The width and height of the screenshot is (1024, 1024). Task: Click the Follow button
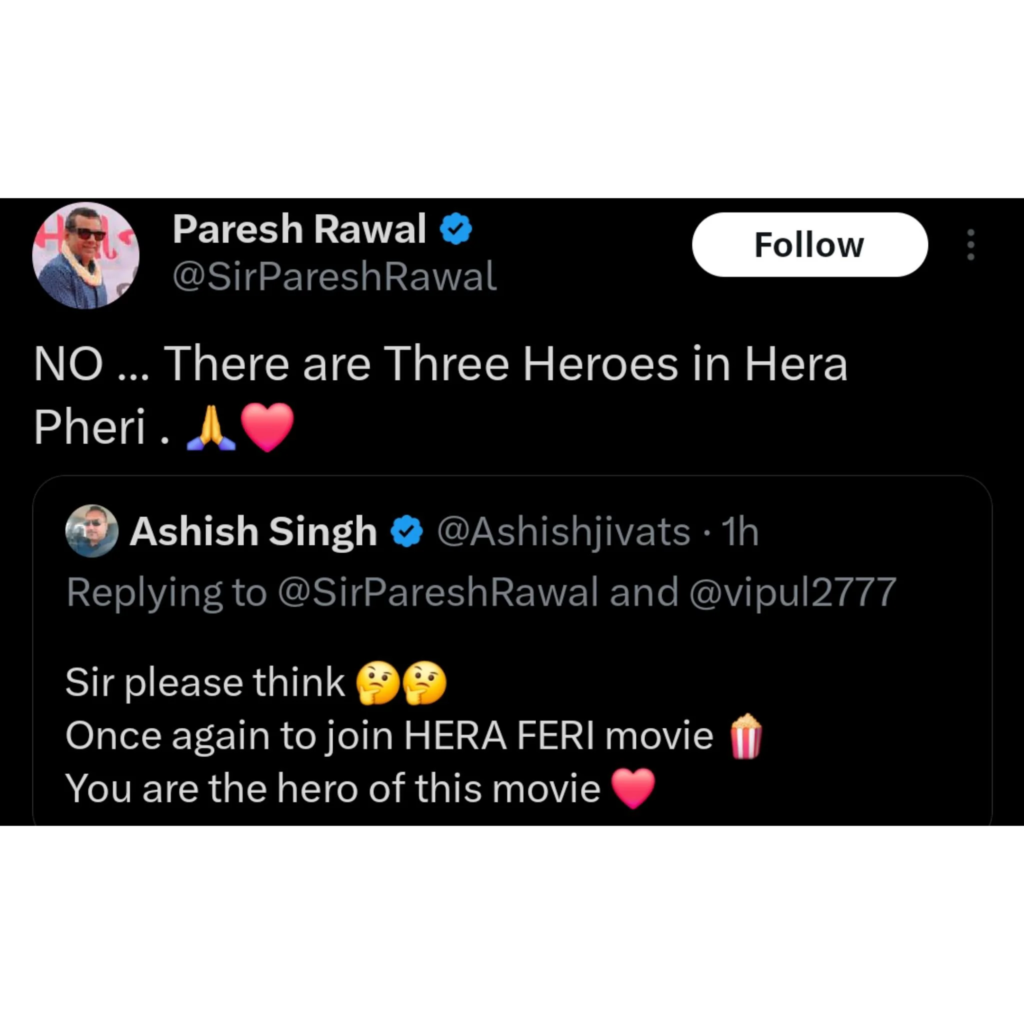[x=809, y=244]
